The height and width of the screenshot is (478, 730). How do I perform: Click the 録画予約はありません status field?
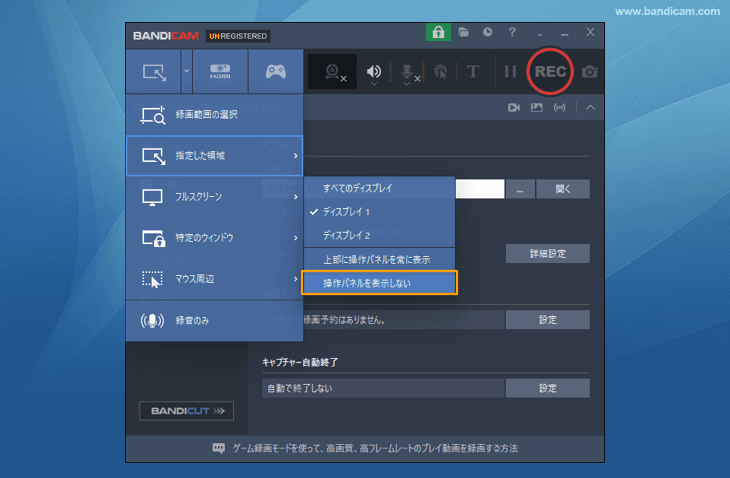(x=383, y=320)
